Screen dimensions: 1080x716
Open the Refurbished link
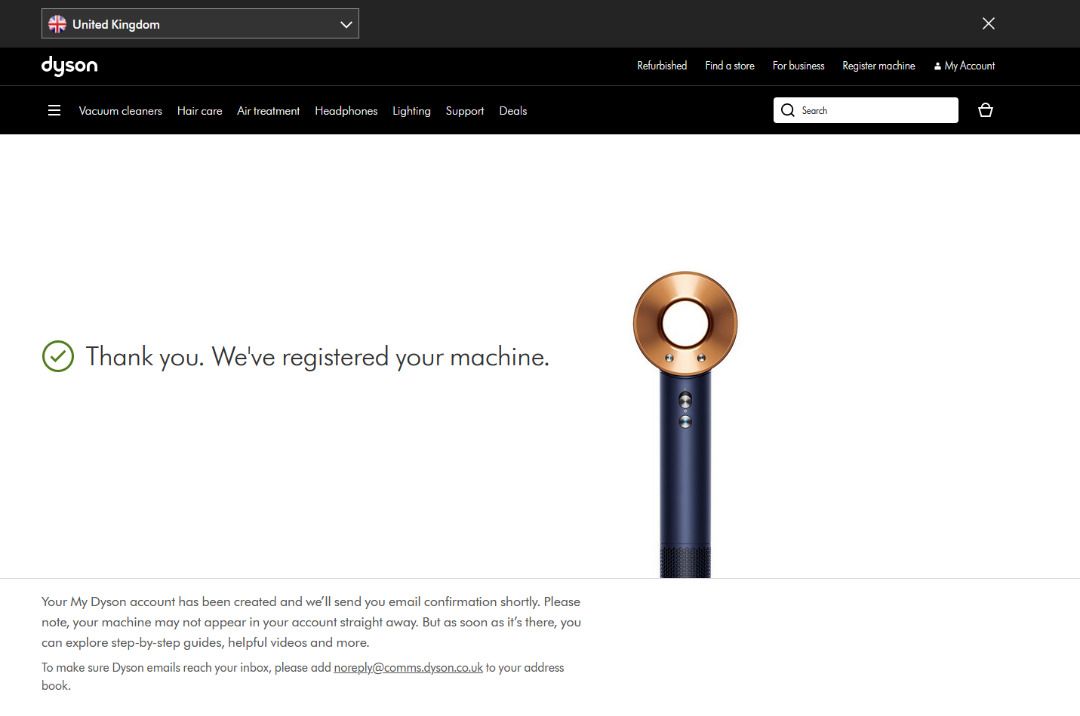(x=662, y=66)
